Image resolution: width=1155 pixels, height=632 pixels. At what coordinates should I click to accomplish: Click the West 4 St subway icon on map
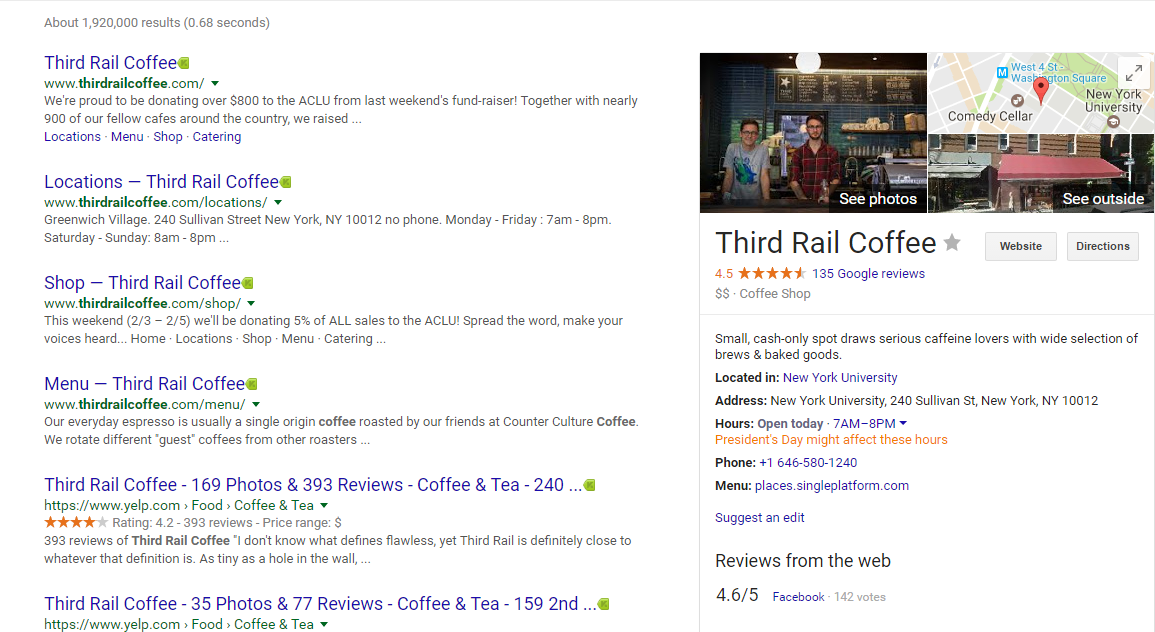[x=1001, y=72]
